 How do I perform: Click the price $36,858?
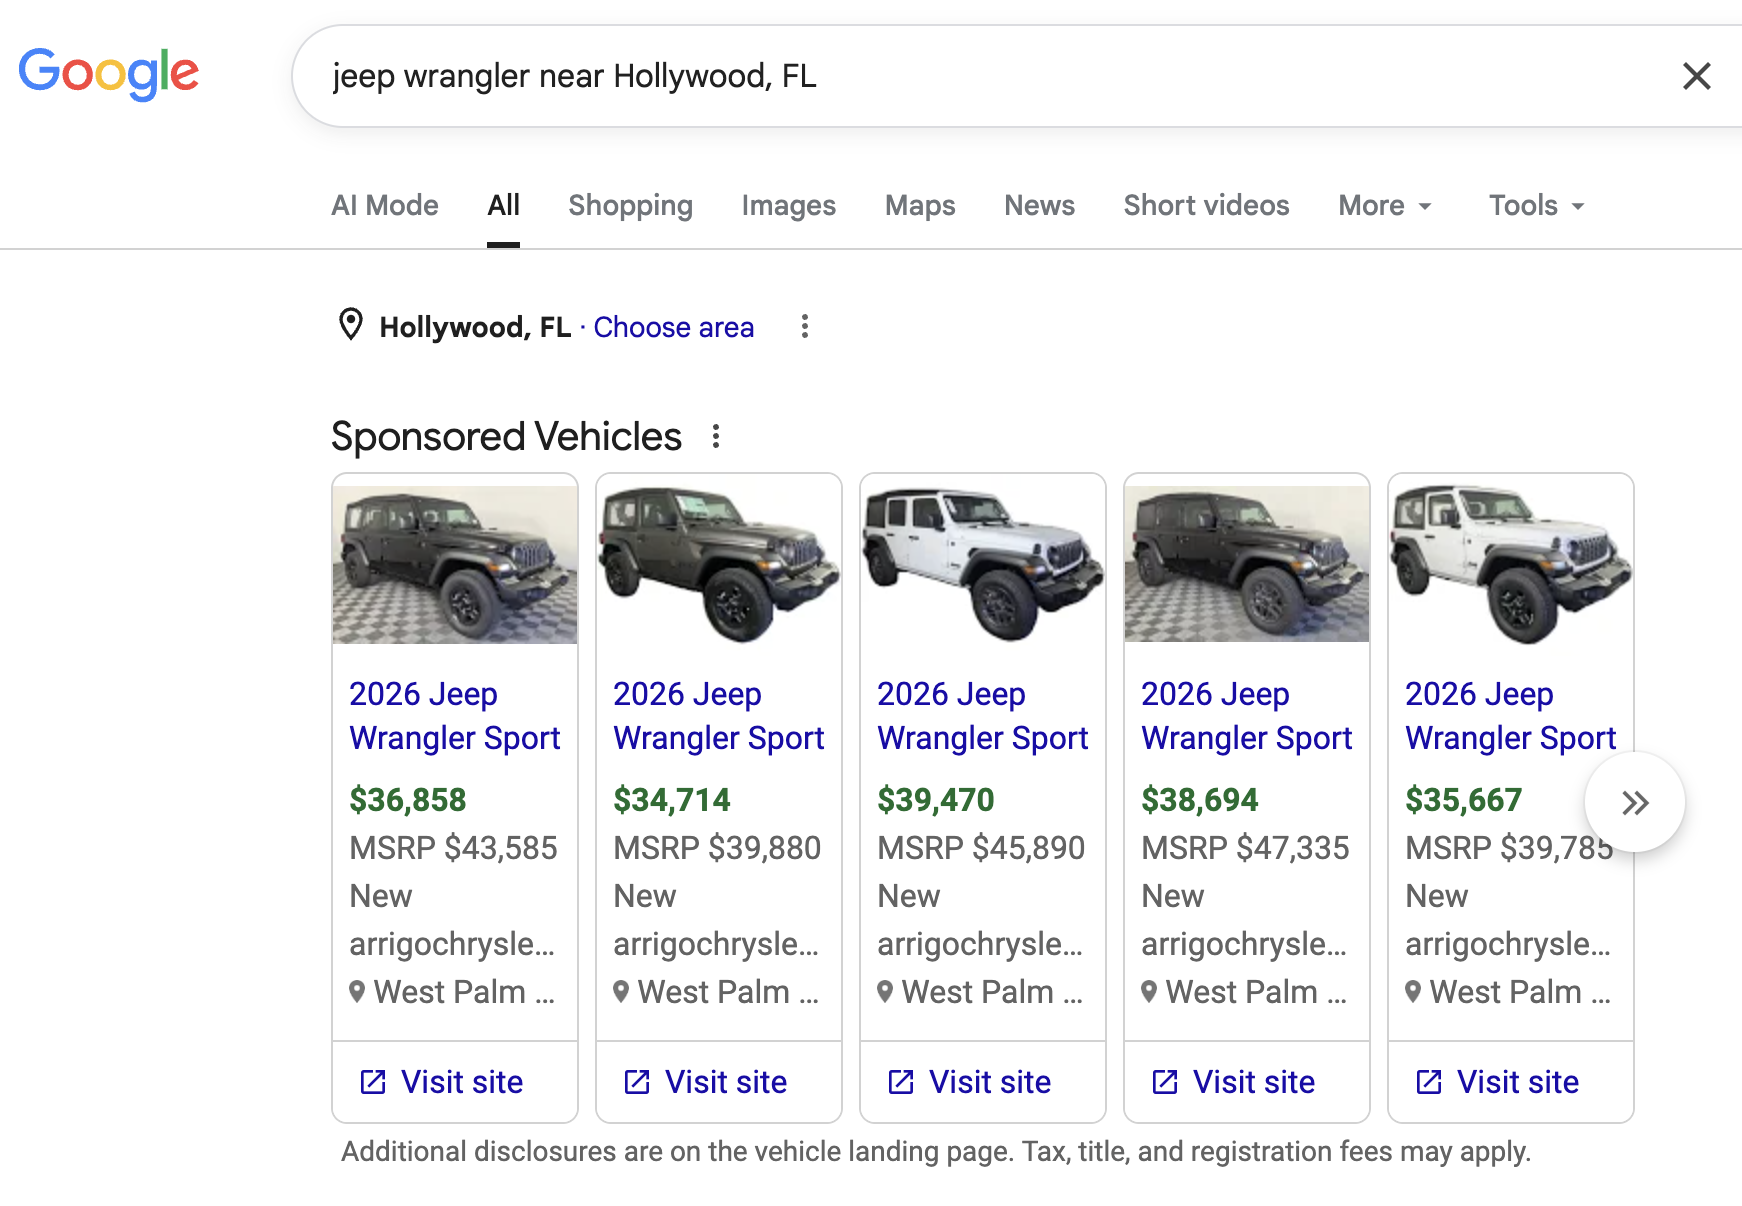pyautogui.click(x=408, y=800)
